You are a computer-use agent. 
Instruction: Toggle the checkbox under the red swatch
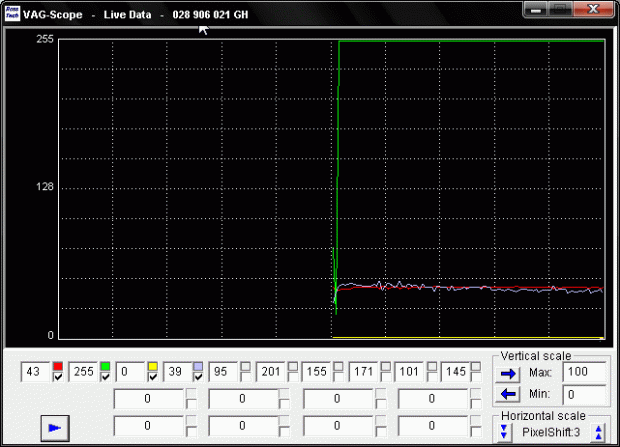coord(58,378)
